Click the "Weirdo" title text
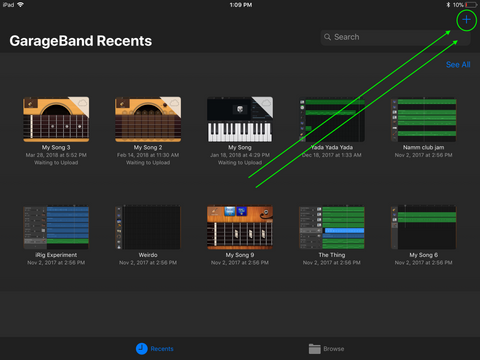The image size is (480, 360). pyautogui.click(x=148, y=255)
